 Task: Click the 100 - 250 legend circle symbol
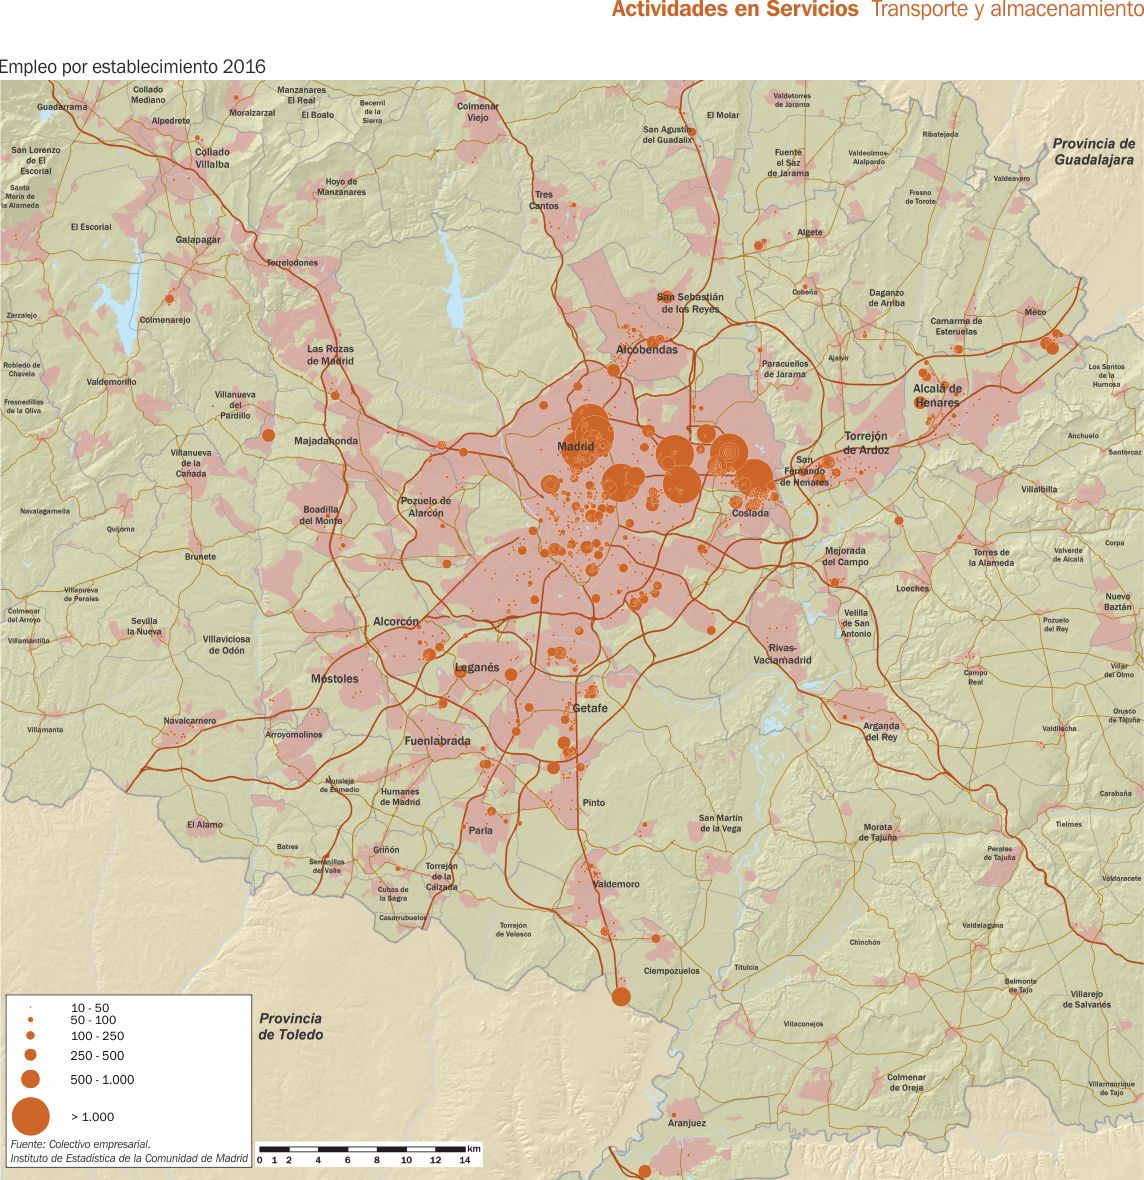(x=30, y=1036)
